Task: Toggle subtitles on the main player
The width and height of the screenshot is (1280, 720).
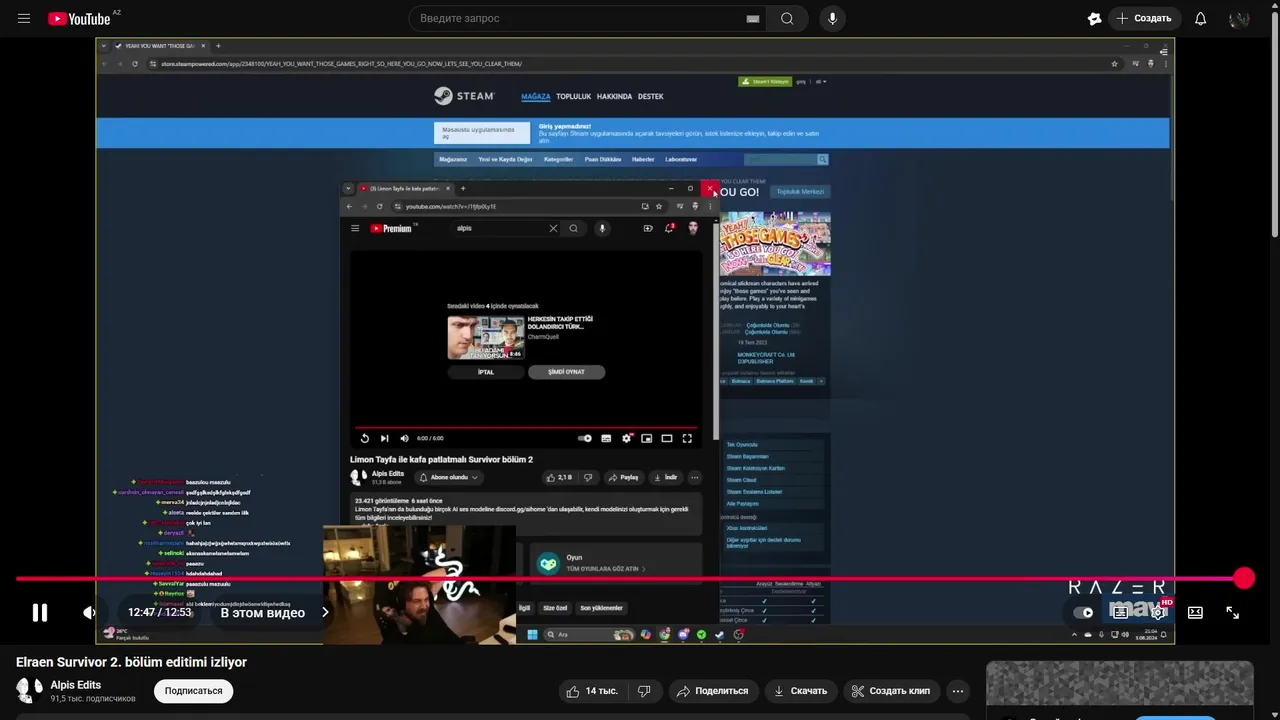Action: click(x=1120, y=612)
